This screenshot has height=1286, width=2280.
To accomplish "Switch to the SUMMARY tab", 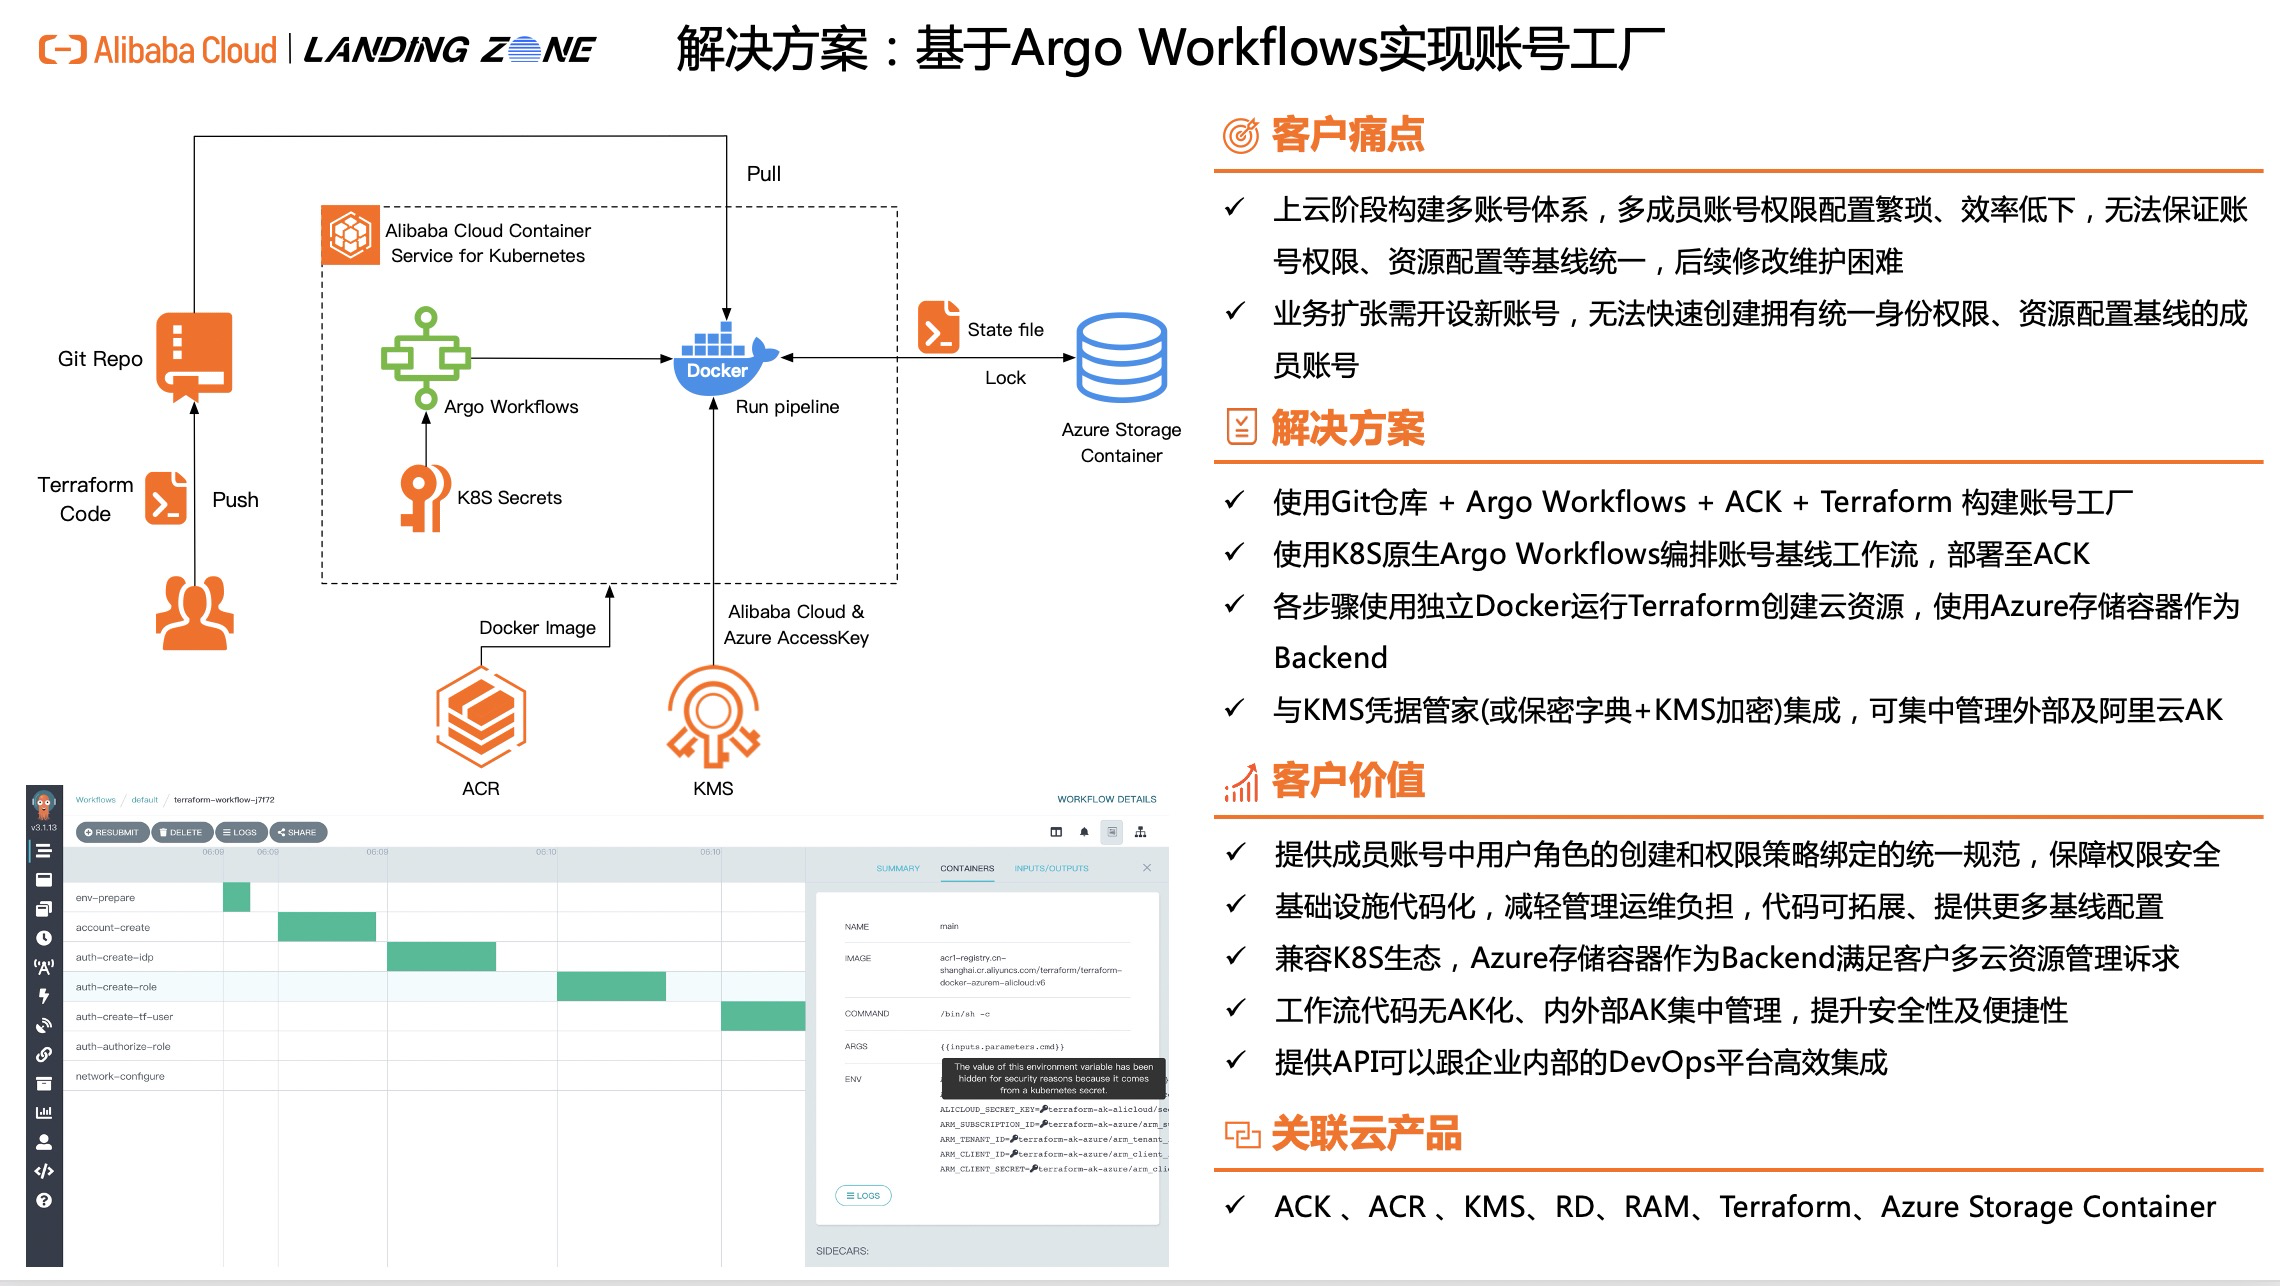I will 898,868.
